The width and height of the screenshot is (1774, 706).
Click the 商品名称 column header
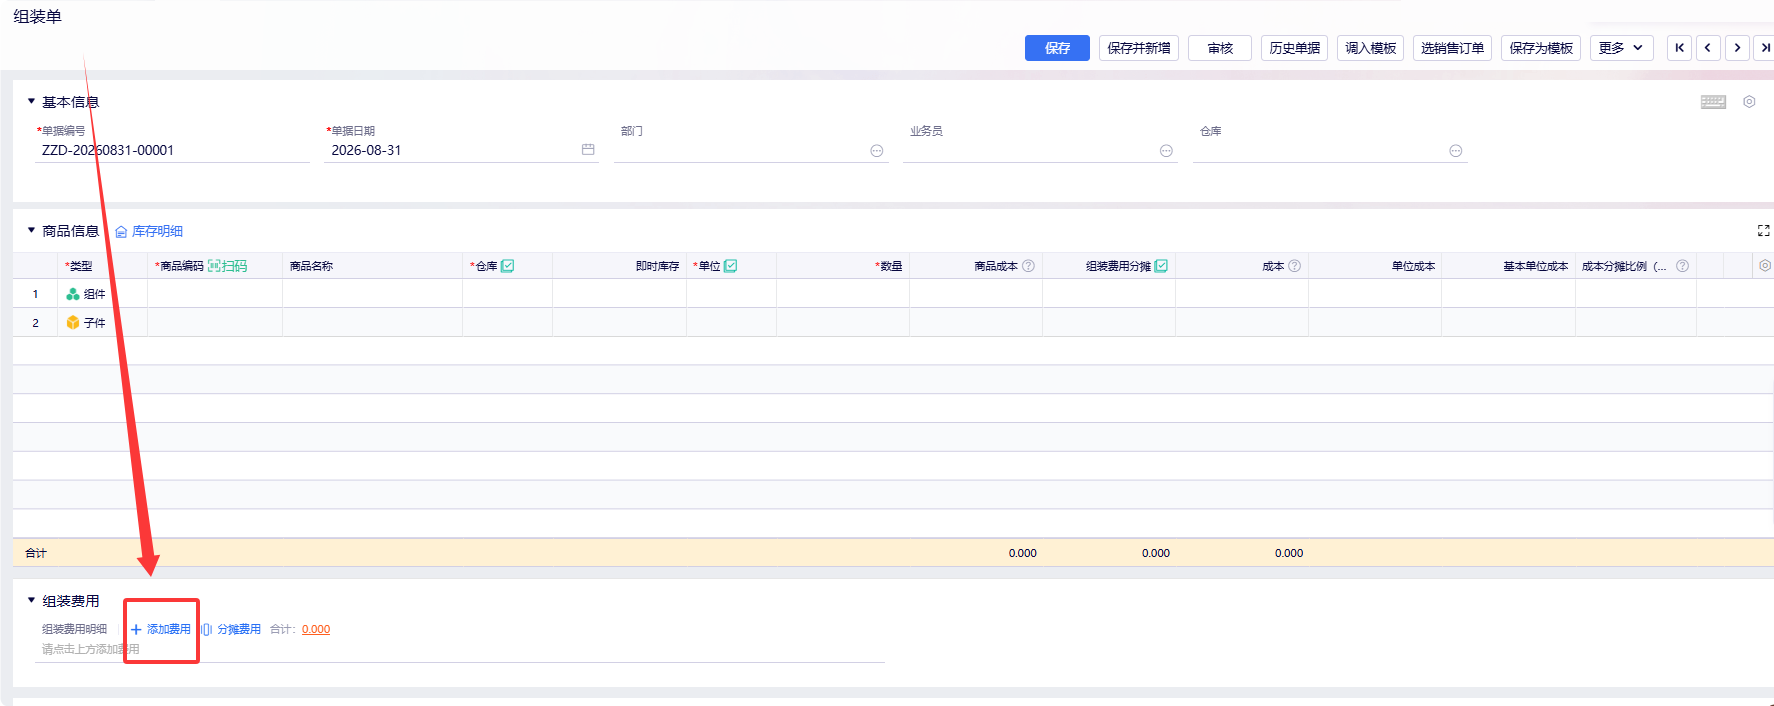click(x=311, y=266)
